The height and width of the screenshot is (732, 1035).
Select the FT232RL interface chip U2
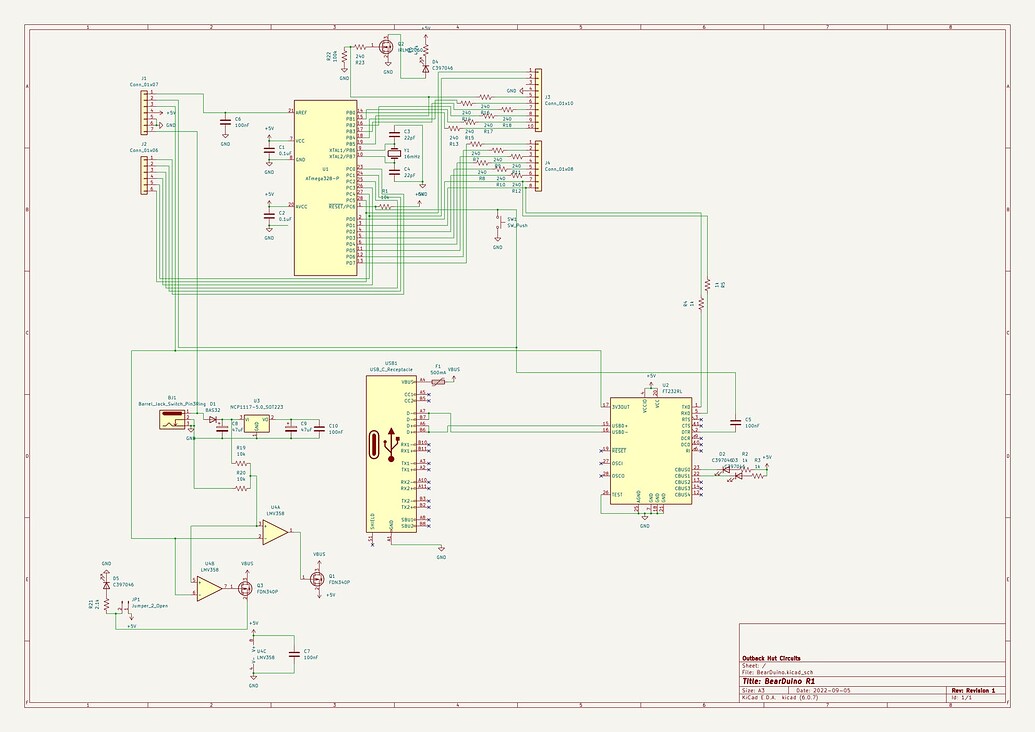650,450
